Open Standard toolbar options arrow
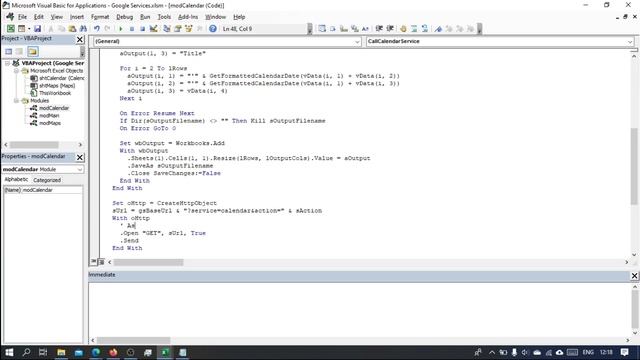The width and height of the screenshot is (640, 360). 310,29
